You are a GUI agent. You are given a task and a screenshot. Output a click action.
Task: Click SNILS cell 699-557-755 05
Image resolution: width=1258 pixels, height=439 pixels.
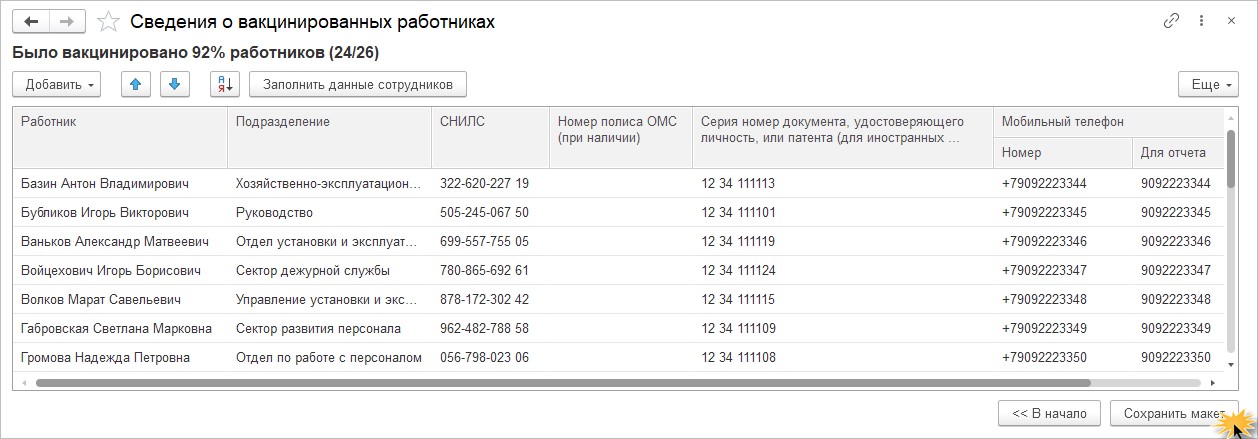click(491, 241)
